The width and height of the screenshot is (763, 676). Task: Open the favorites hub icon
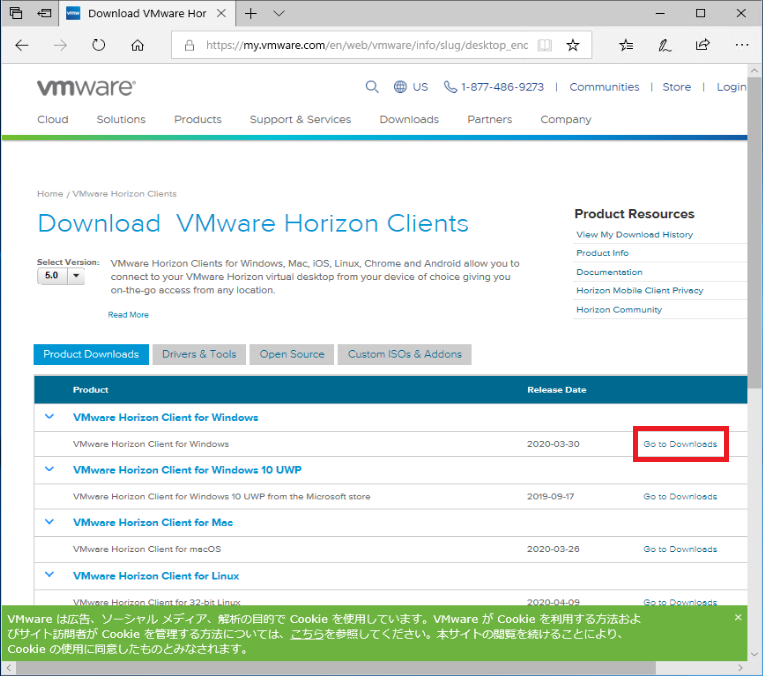pos(626,45)
